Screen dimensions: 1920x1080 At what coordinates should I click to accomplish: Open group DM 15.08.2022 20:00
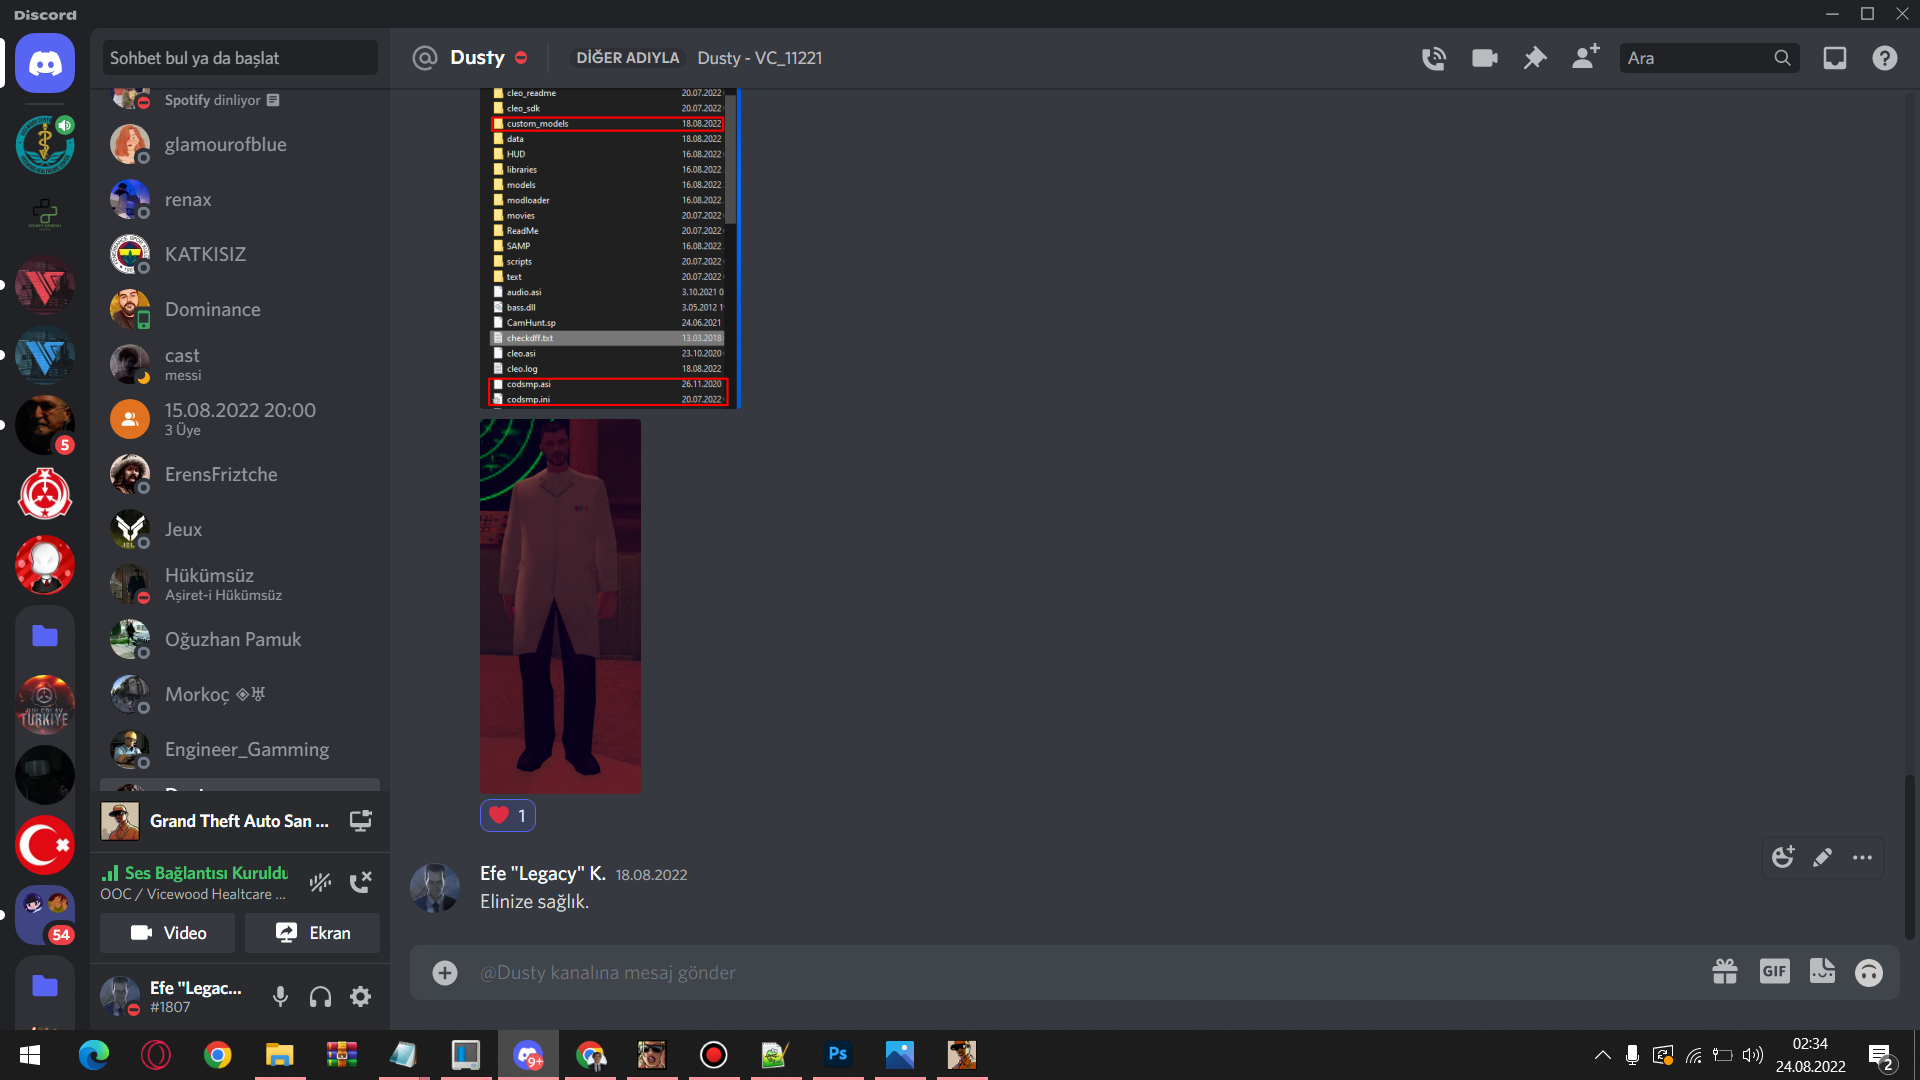point(240,419)
